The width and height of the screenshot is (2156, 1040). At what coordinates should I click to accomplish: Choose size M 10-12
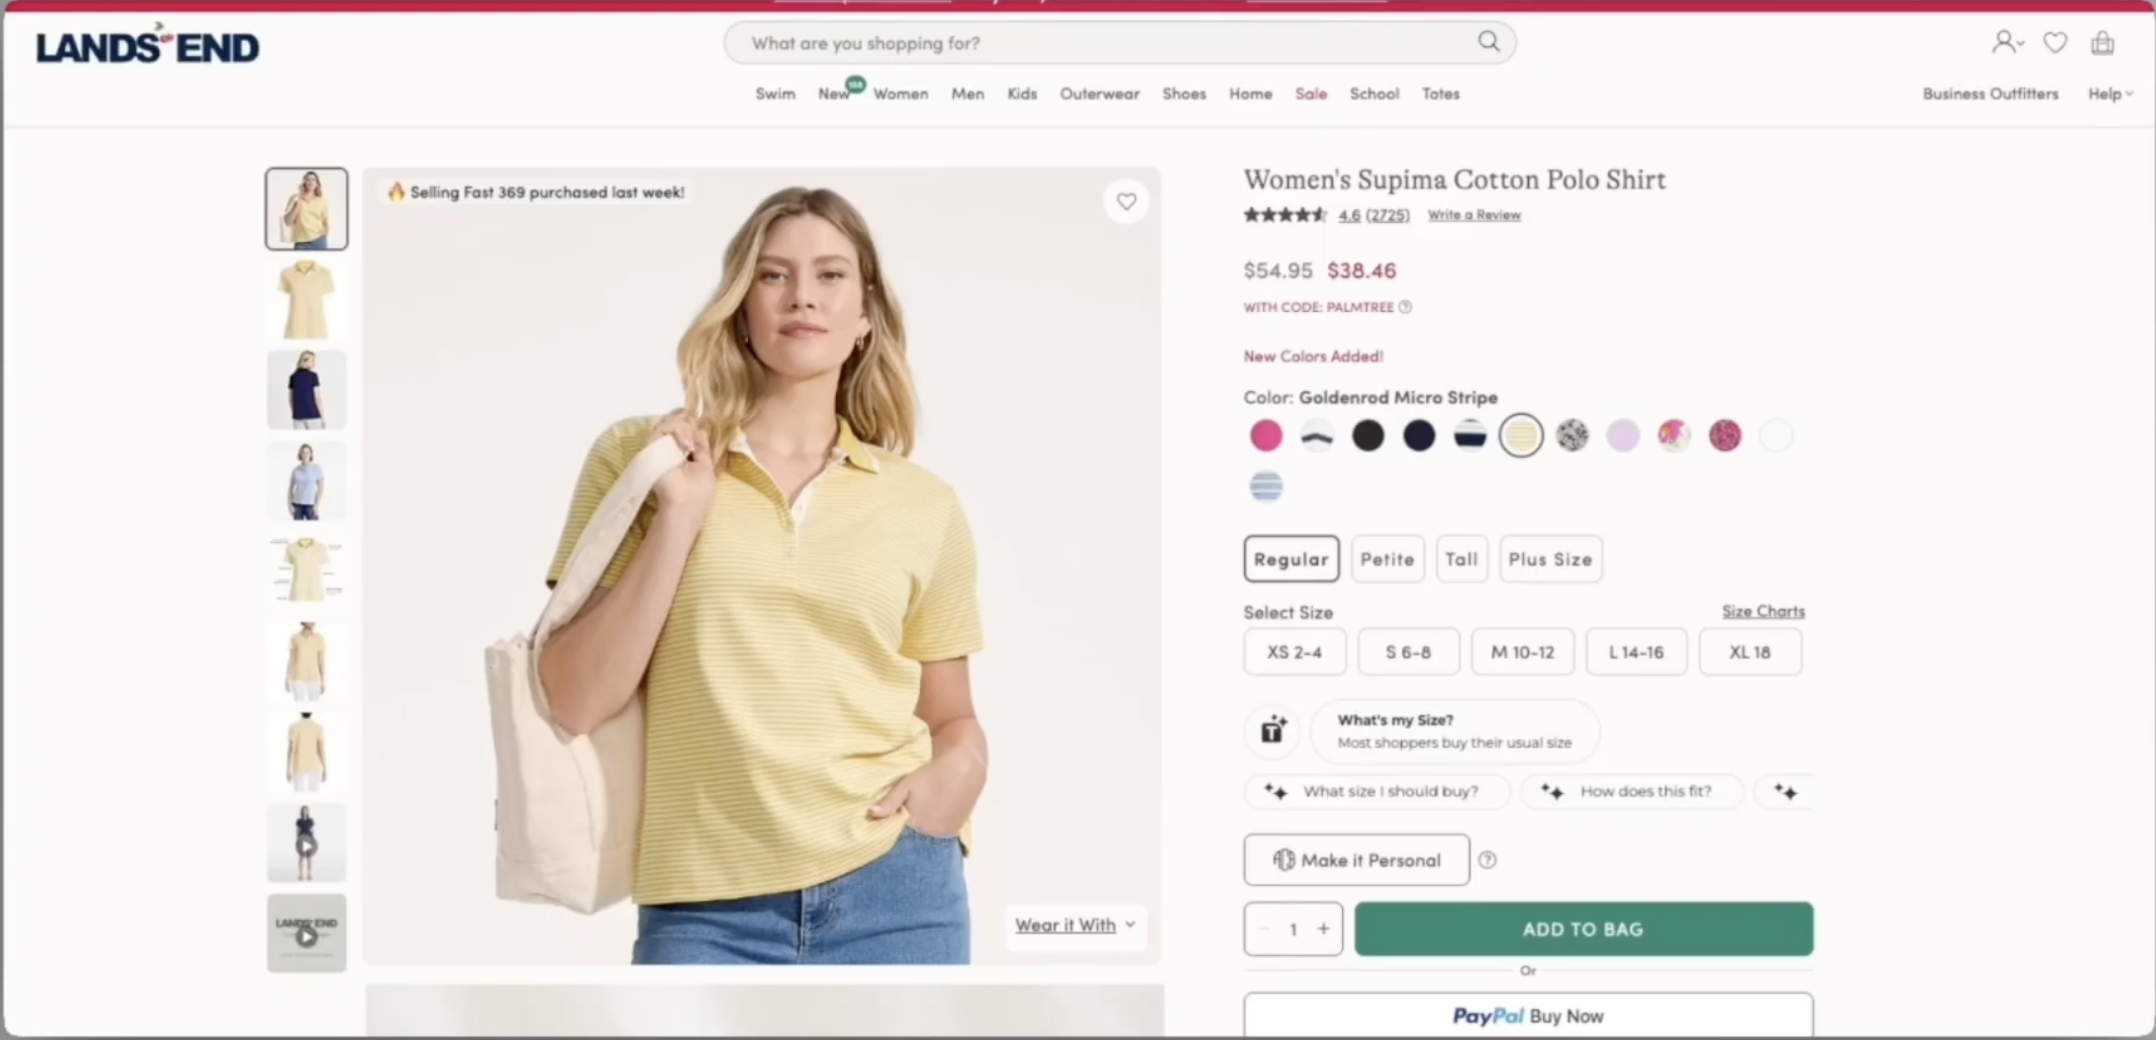coord(1522,652)
